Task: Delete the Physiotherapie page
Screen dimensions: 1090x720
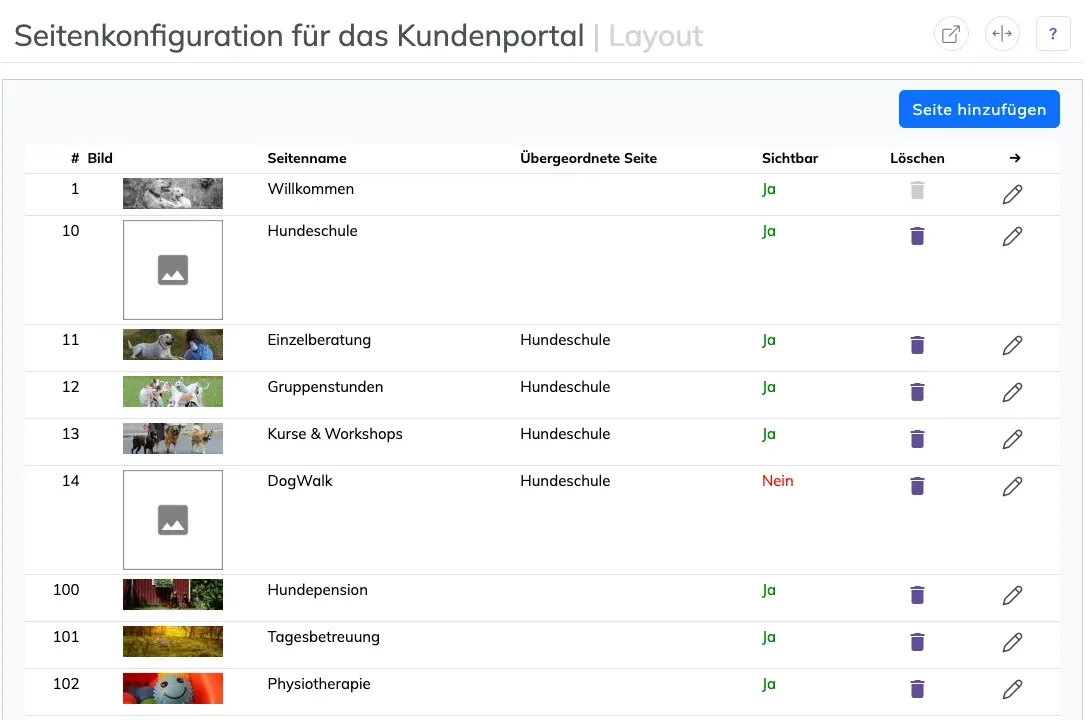Action: click(917, 689)
